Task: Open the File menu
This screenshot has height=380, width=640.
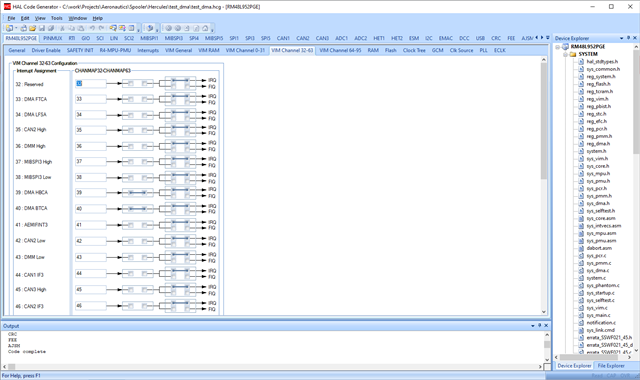Action: pos(11,18)
